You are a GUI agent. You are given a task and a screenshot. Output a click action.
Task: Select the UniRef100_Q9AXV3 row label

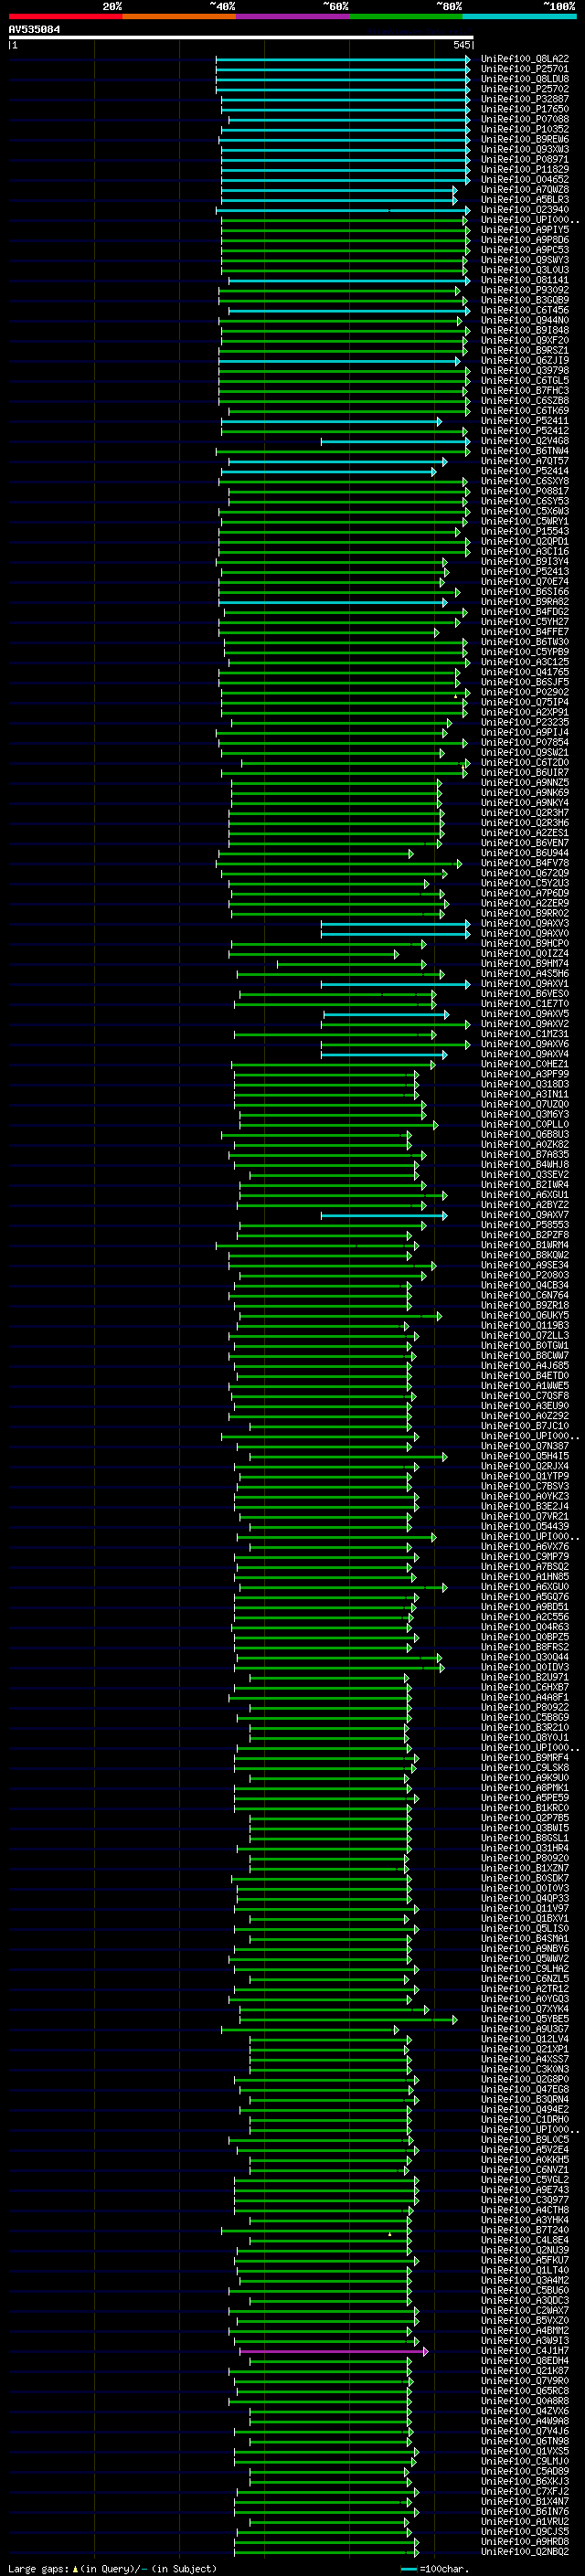pyautogui.click(x=525, y=923)
